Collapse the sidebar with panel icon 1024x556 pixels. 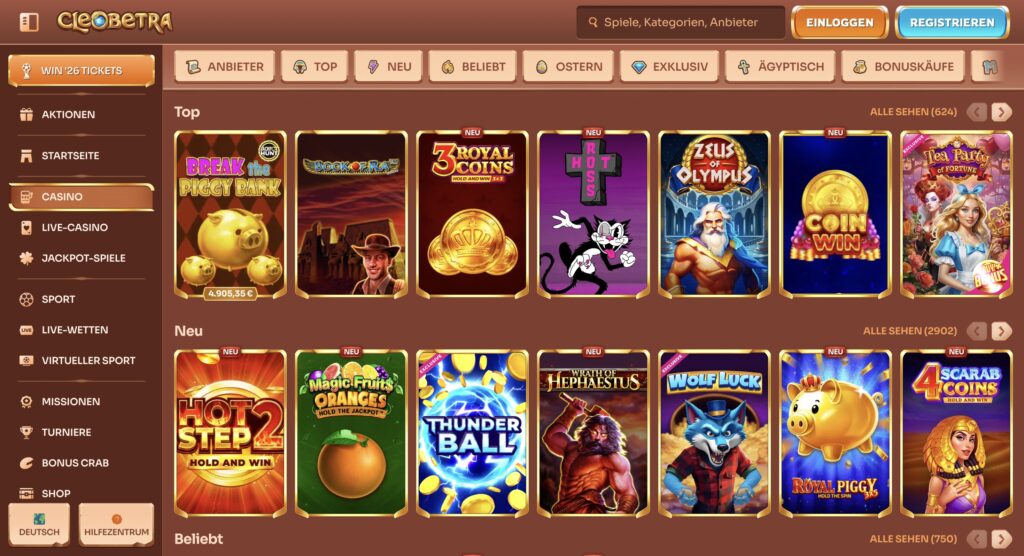coord(29,22)
